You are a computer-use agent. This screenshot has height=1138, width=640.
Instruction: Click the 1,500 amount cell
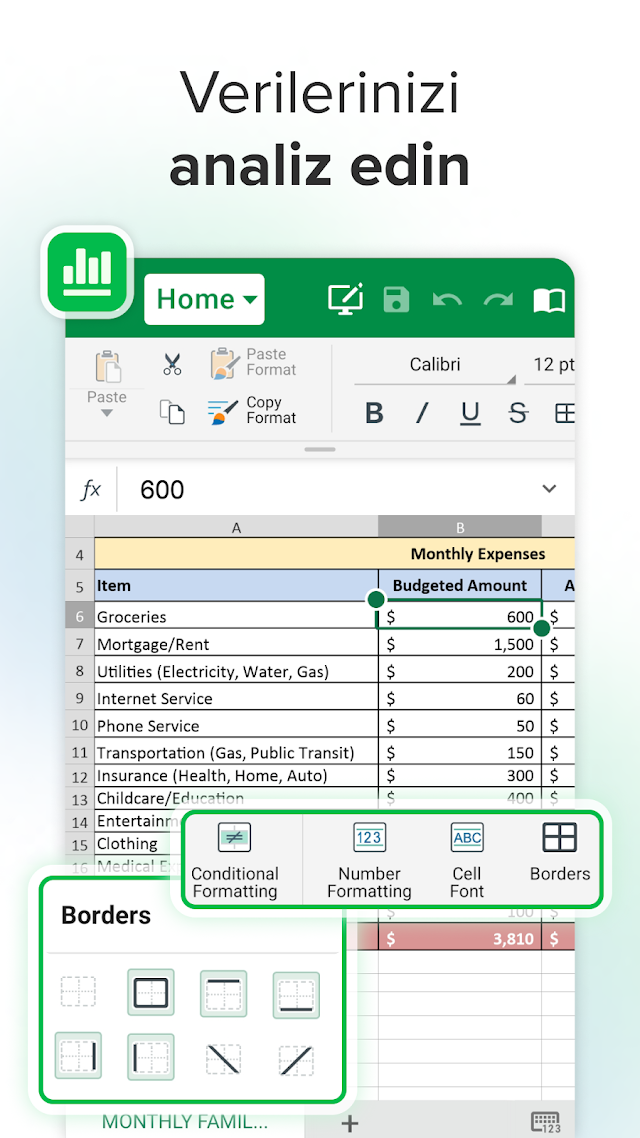(460, 644)
